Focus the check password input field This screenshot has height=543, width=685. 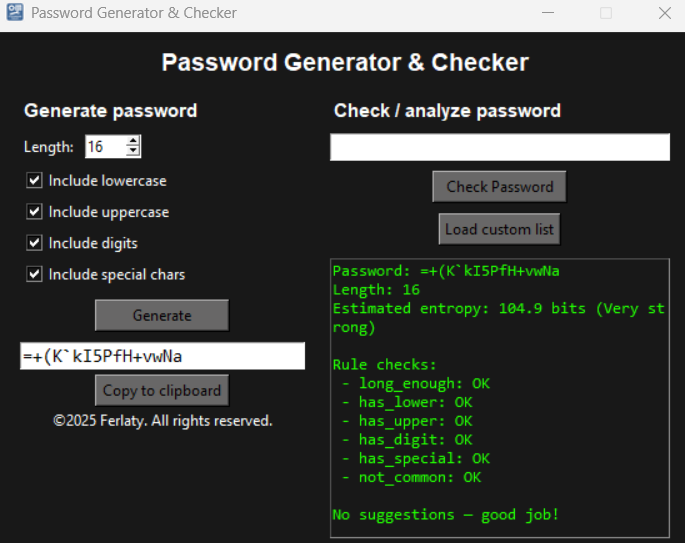(x=499, y=148)
